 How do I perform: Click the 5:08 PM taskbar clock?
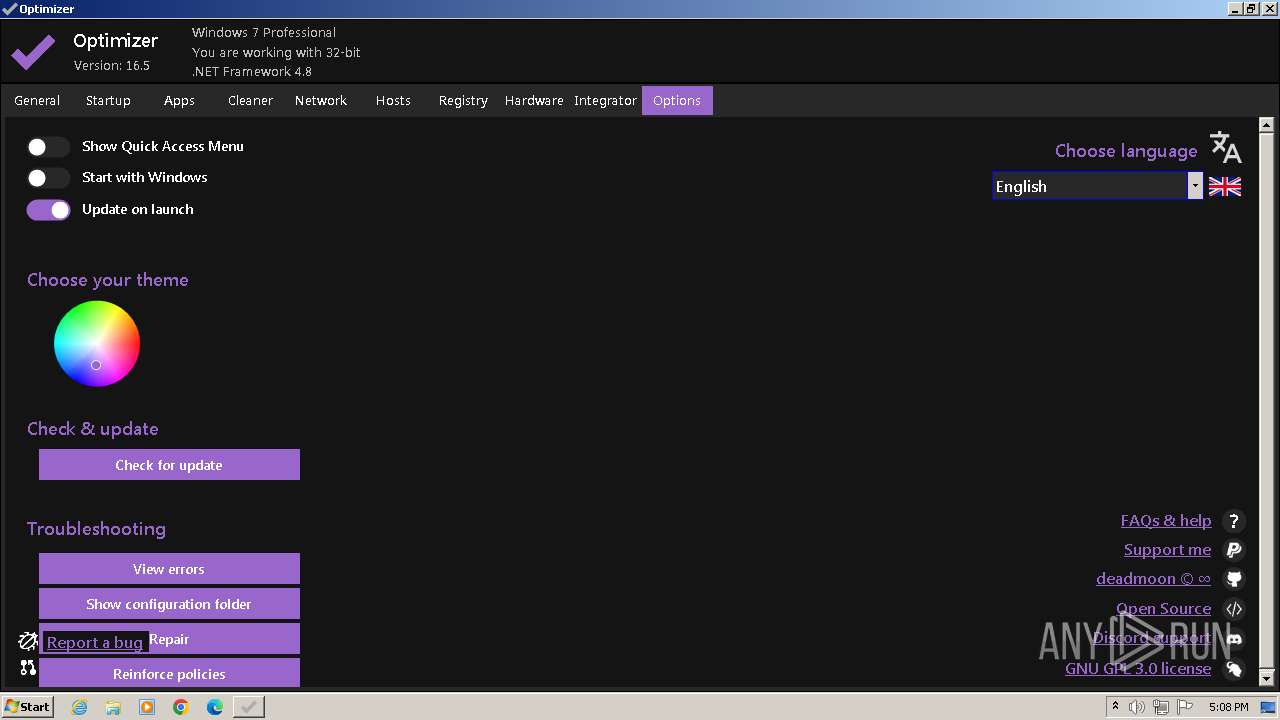(1228, 707)
